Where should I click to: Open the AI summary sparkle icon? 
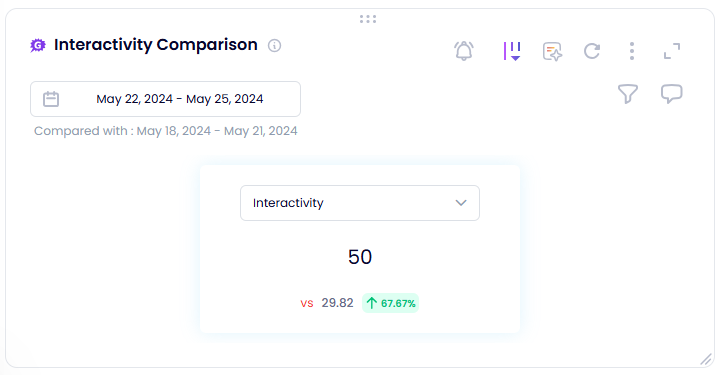(x=552, y=51)
